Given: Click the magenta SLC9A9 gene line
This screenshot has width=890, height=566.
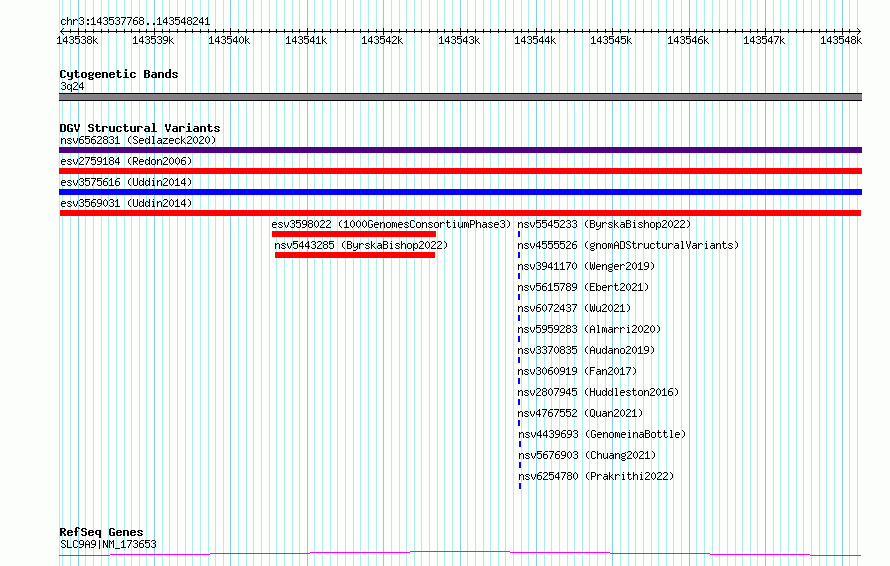Looking at the screenshot, I should click(460, 553).
